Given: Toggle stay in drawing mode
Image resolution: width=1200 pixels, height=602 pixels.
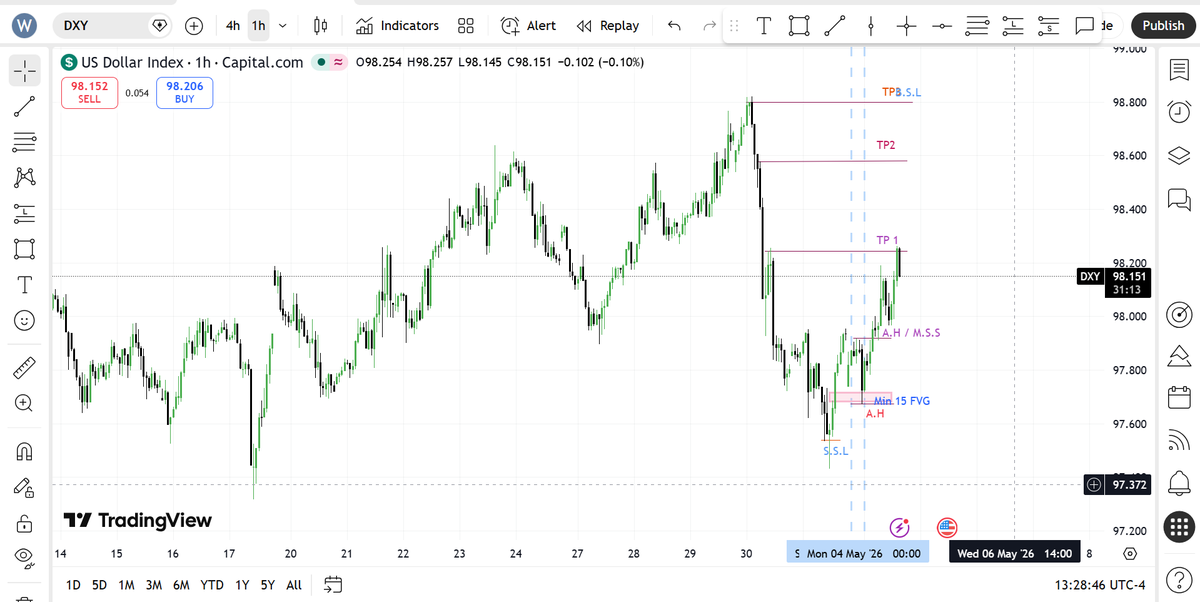Looking at the screenshot, I should tap(26, 487).
